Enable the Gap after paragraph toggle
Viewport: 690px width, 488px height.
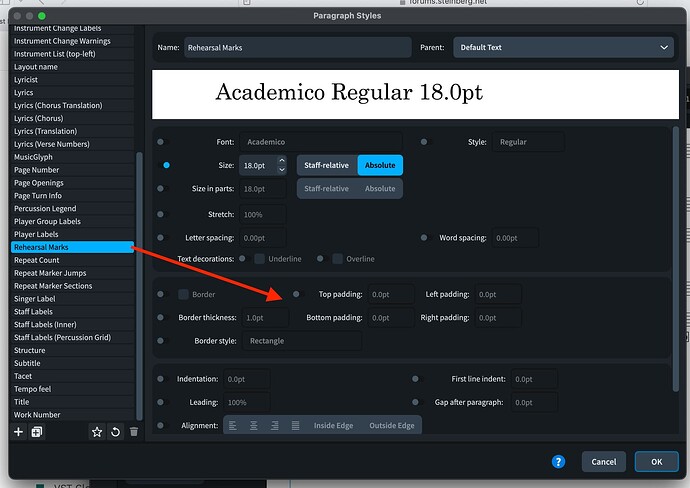(416, 402)
